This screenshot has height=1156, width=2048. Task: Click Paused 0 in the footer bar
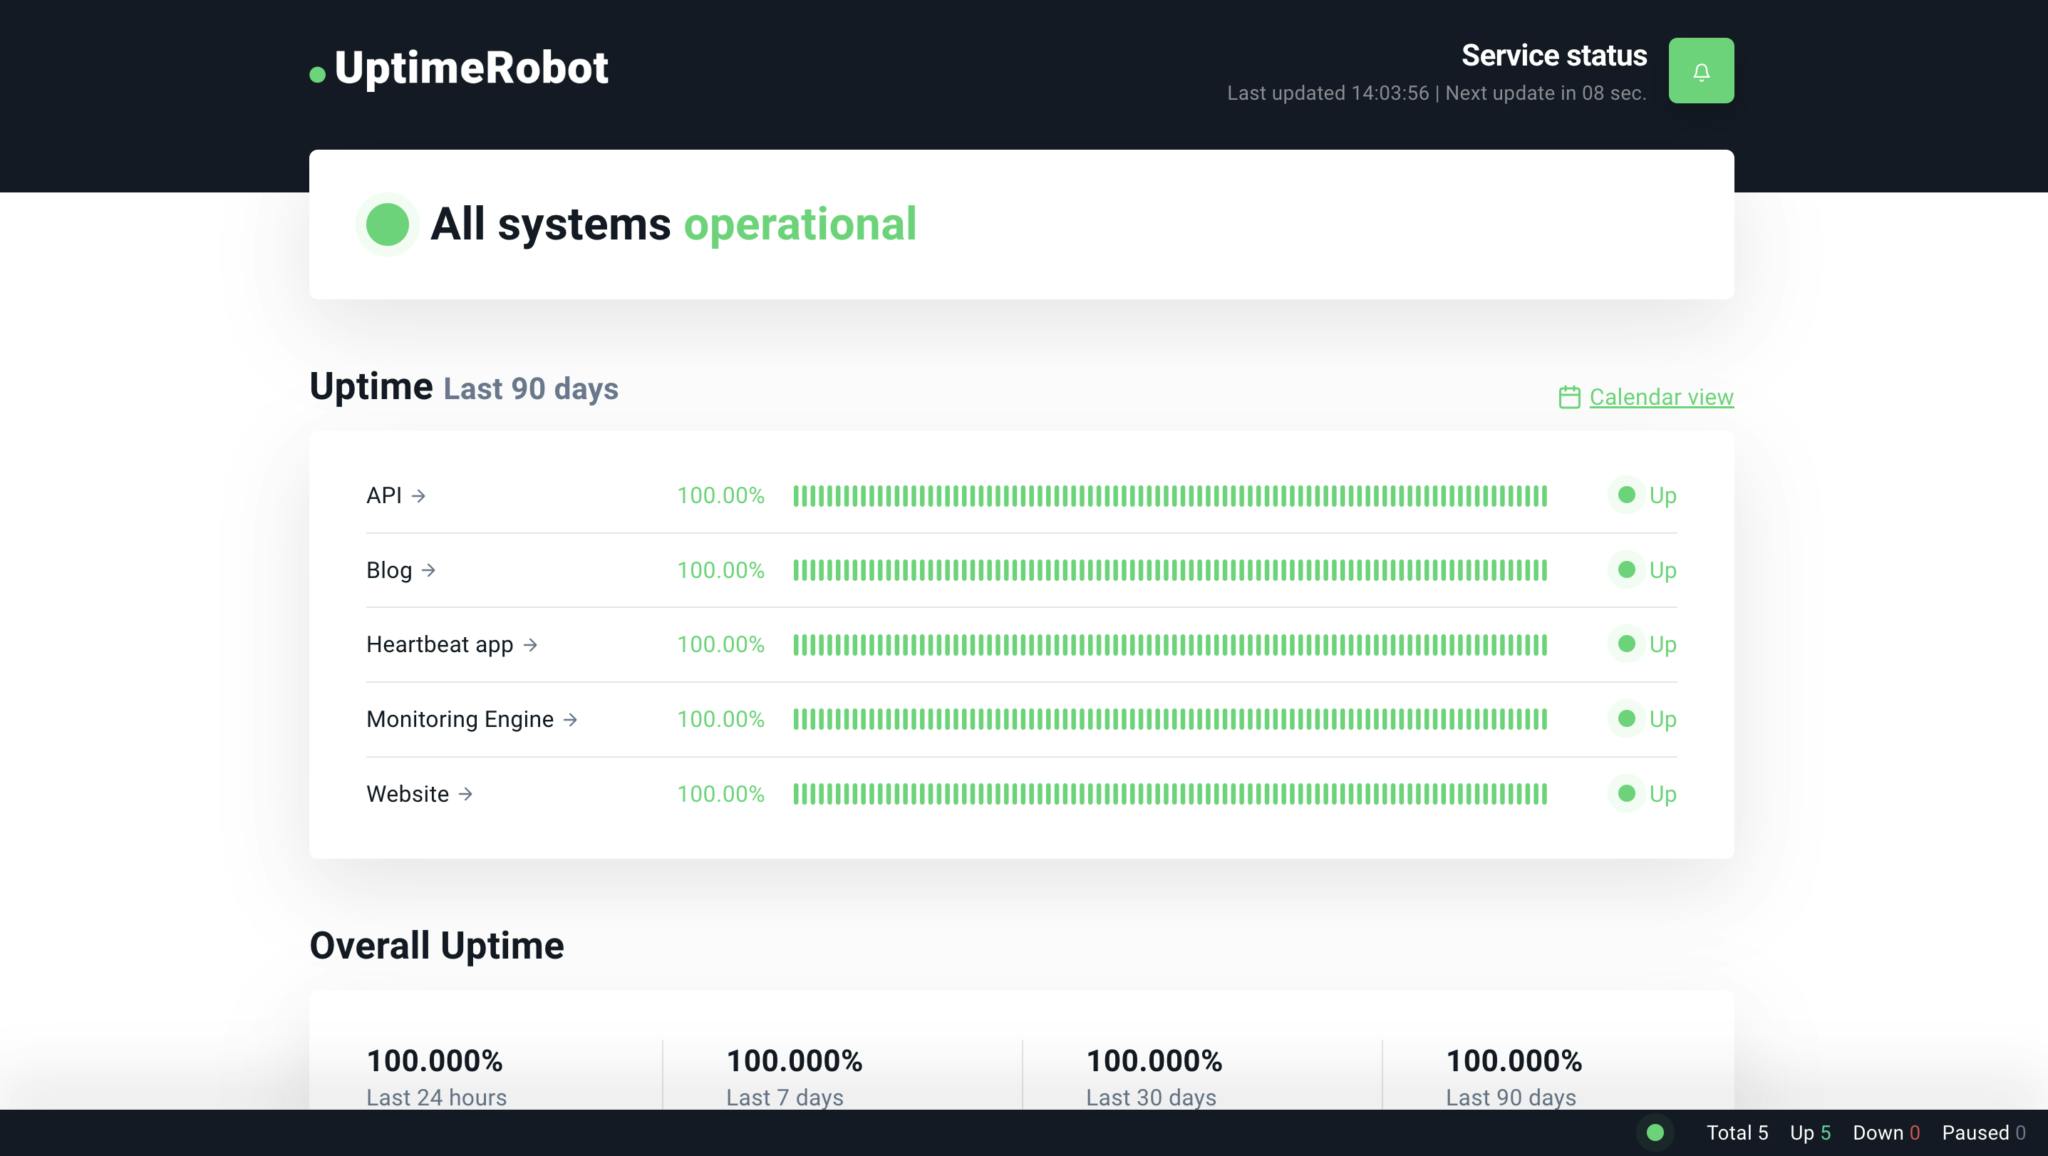tap(1984, 1133)
